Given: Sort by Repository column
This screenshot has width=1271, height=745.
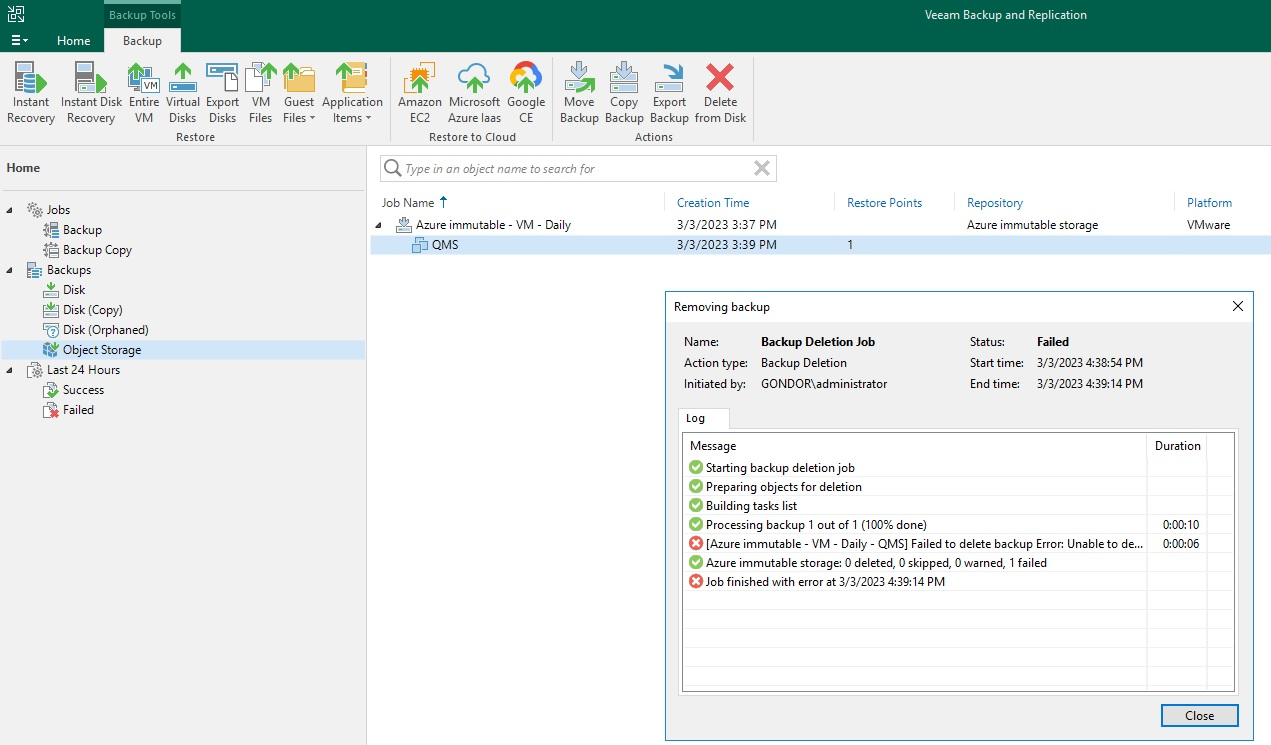Looking at the screenshot, I should pos(995,203).
